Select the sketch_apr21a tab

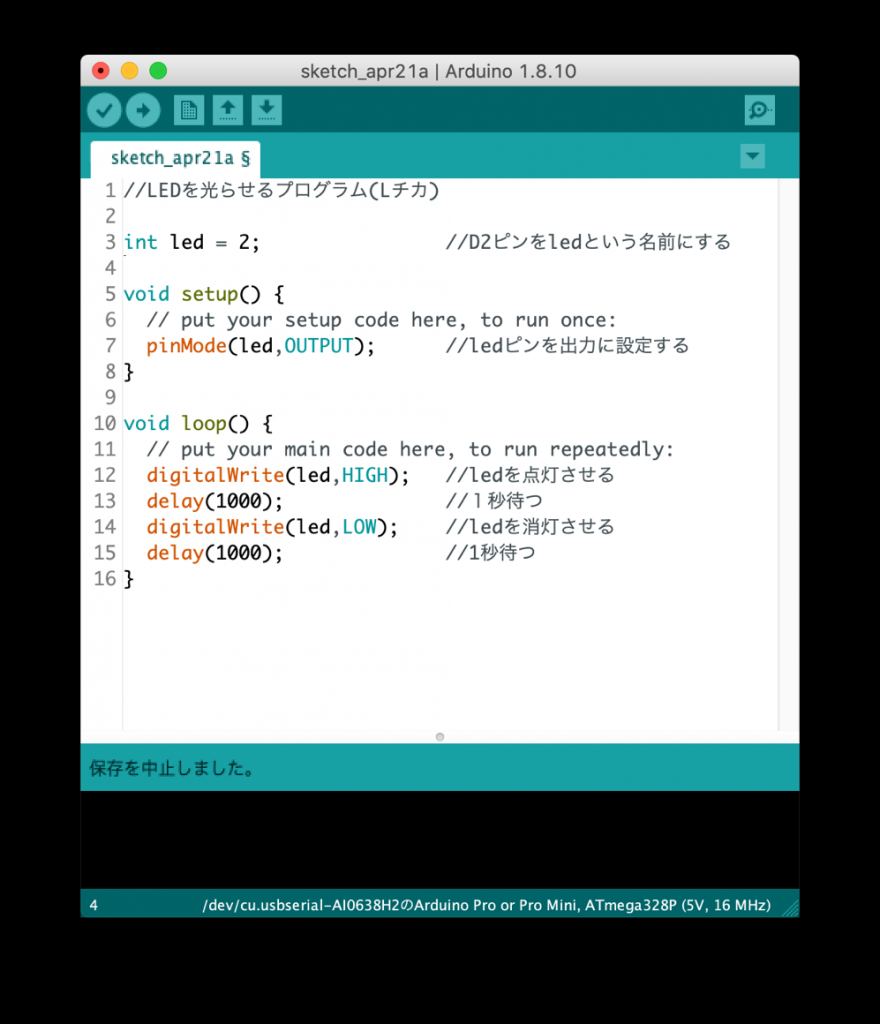175,159
